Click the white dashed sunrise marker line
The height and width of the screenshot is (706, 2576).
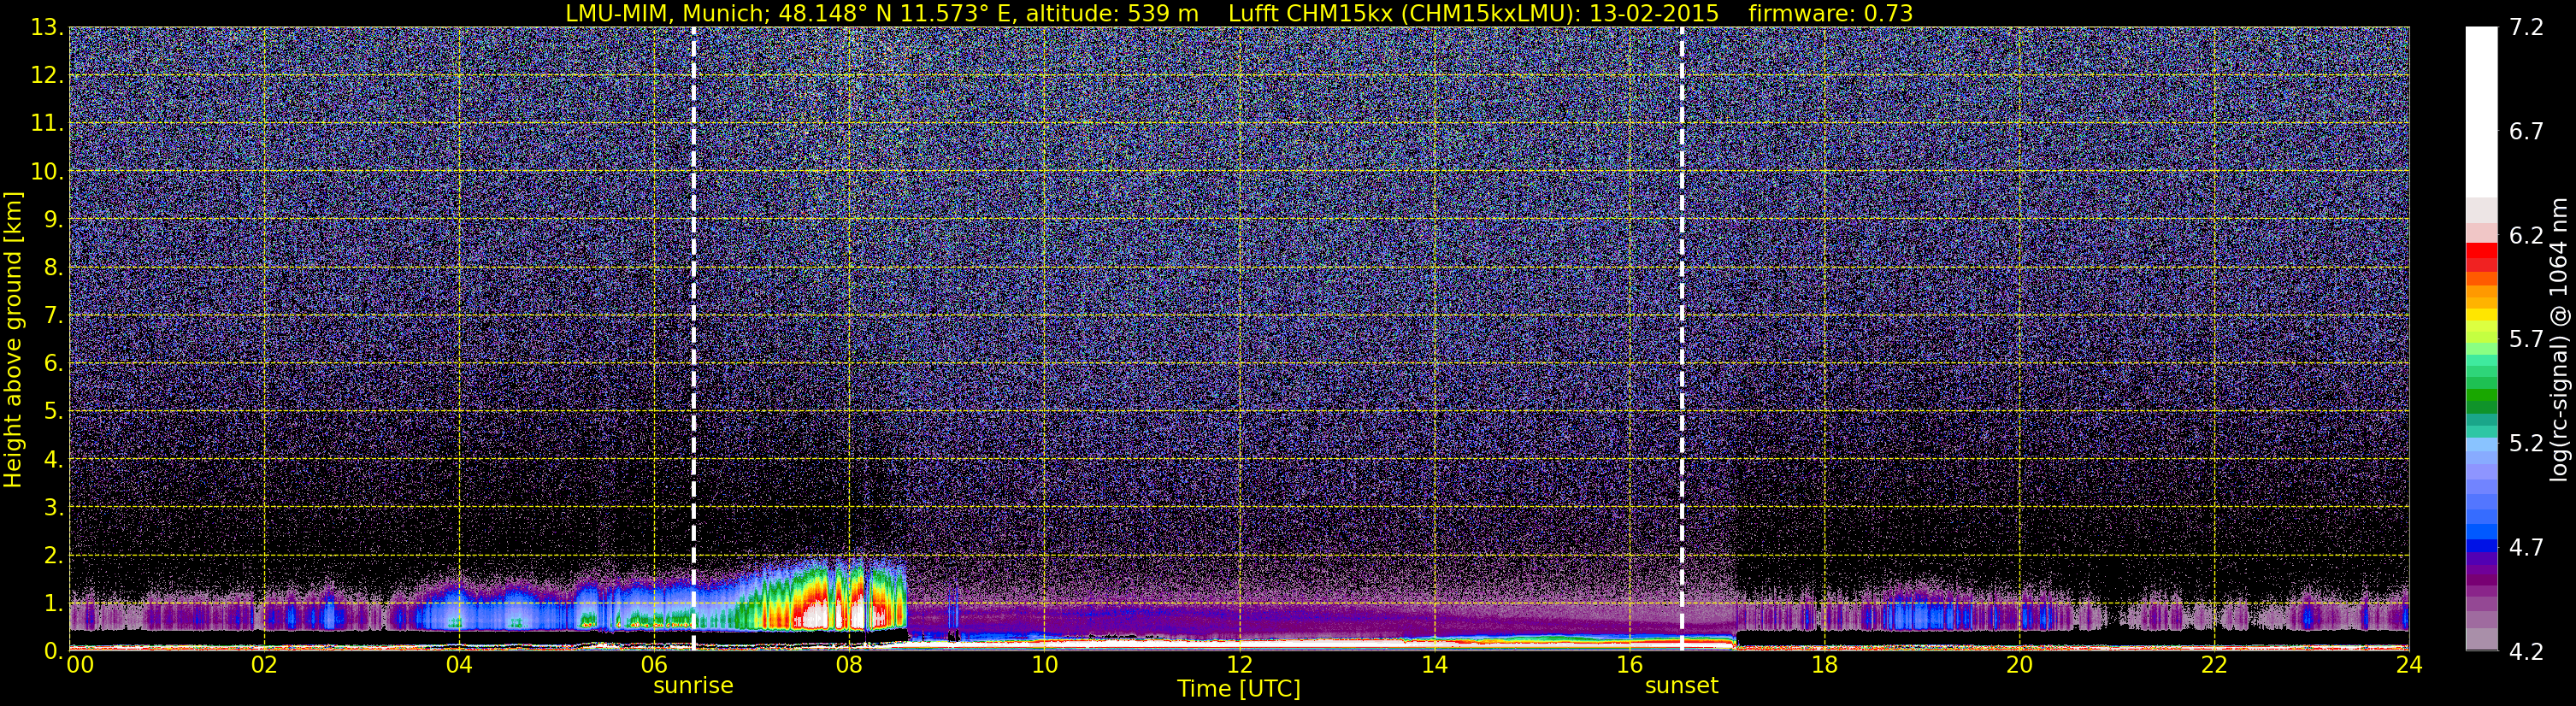pos(693,339)
